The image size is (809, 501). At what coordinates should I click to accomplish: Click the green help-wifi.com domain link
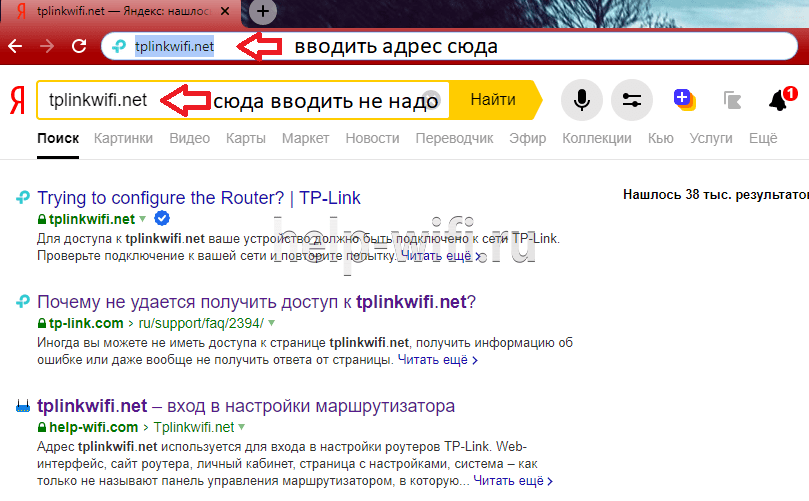[93, 427]
